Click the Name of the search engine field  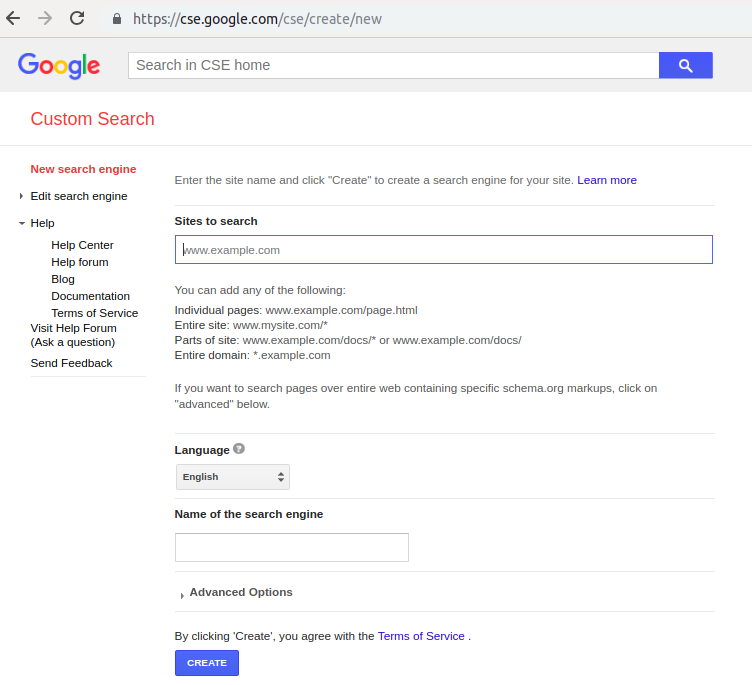292,547
